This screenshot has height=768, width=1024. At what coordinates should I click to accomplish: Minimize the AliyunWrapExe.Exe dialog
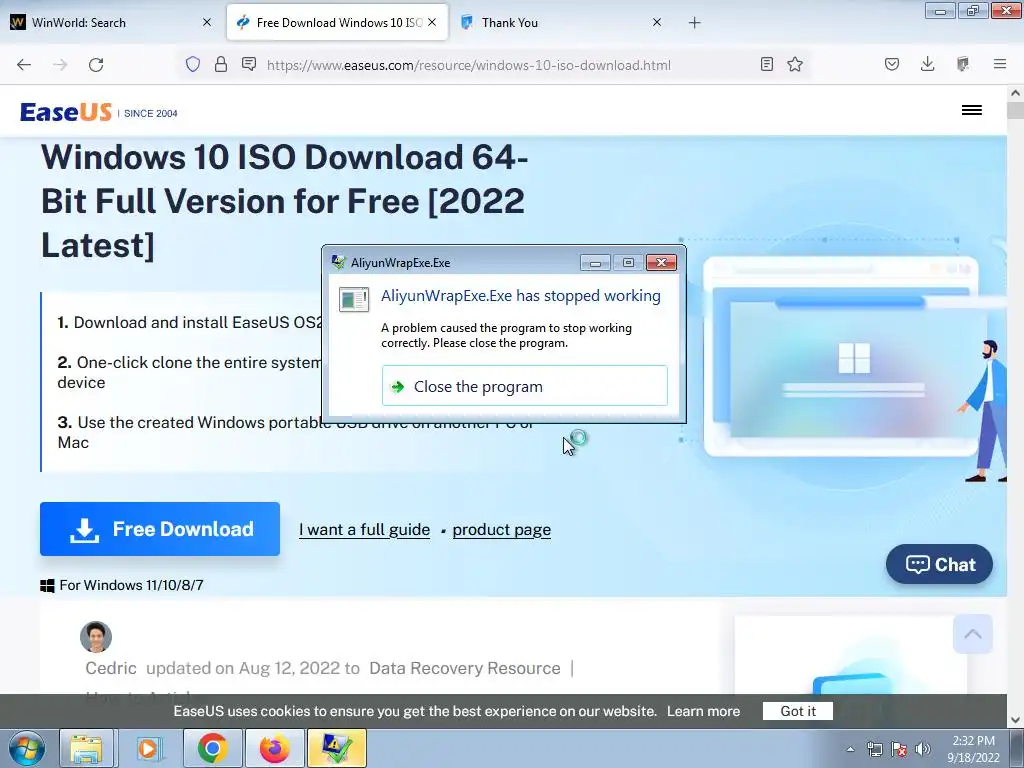[x=595, y=263]
